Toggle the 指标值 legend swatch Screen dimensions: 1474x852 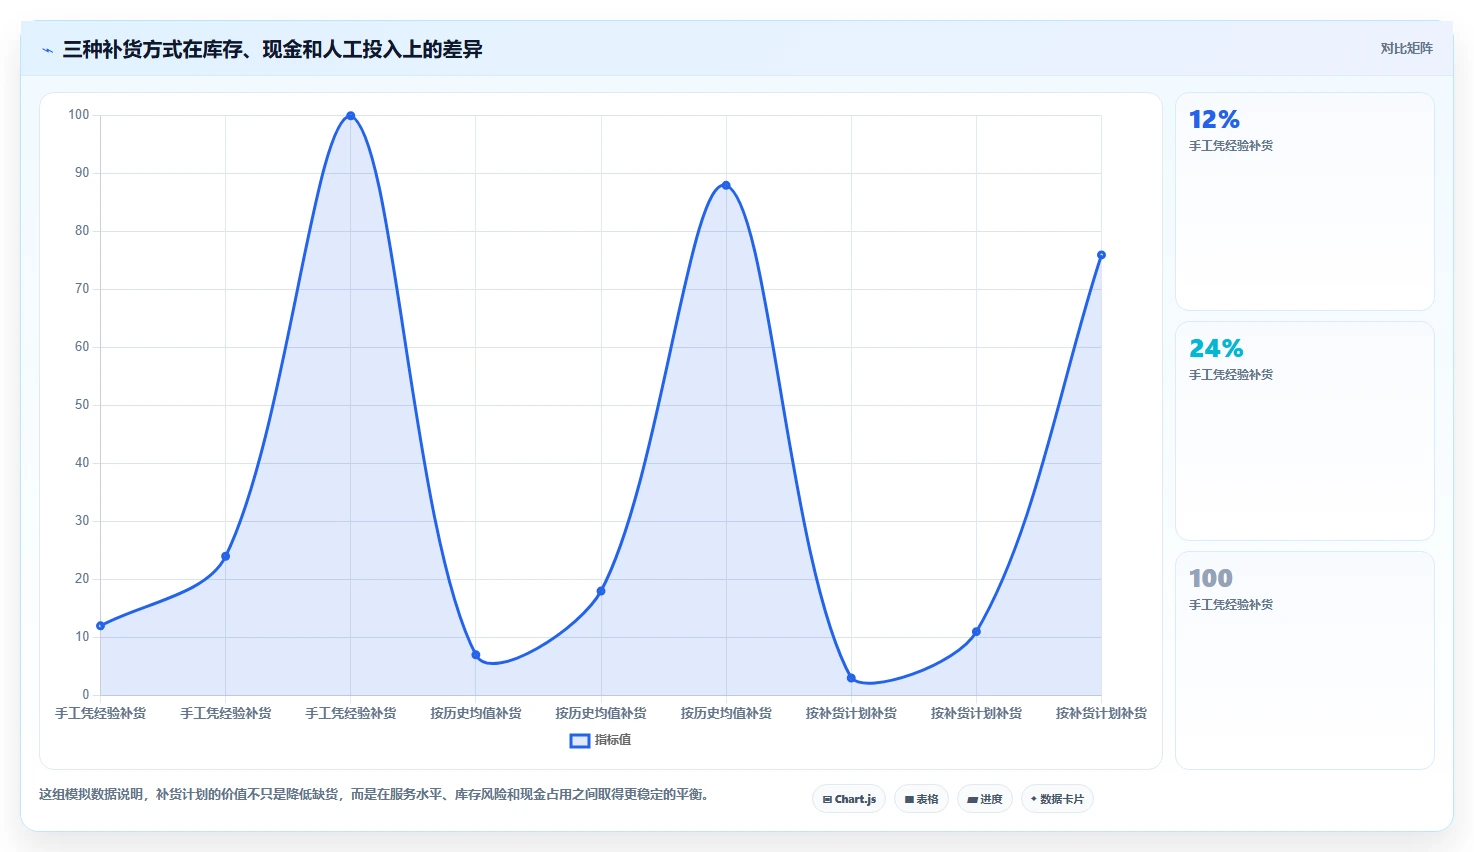[x=580, y=740]
